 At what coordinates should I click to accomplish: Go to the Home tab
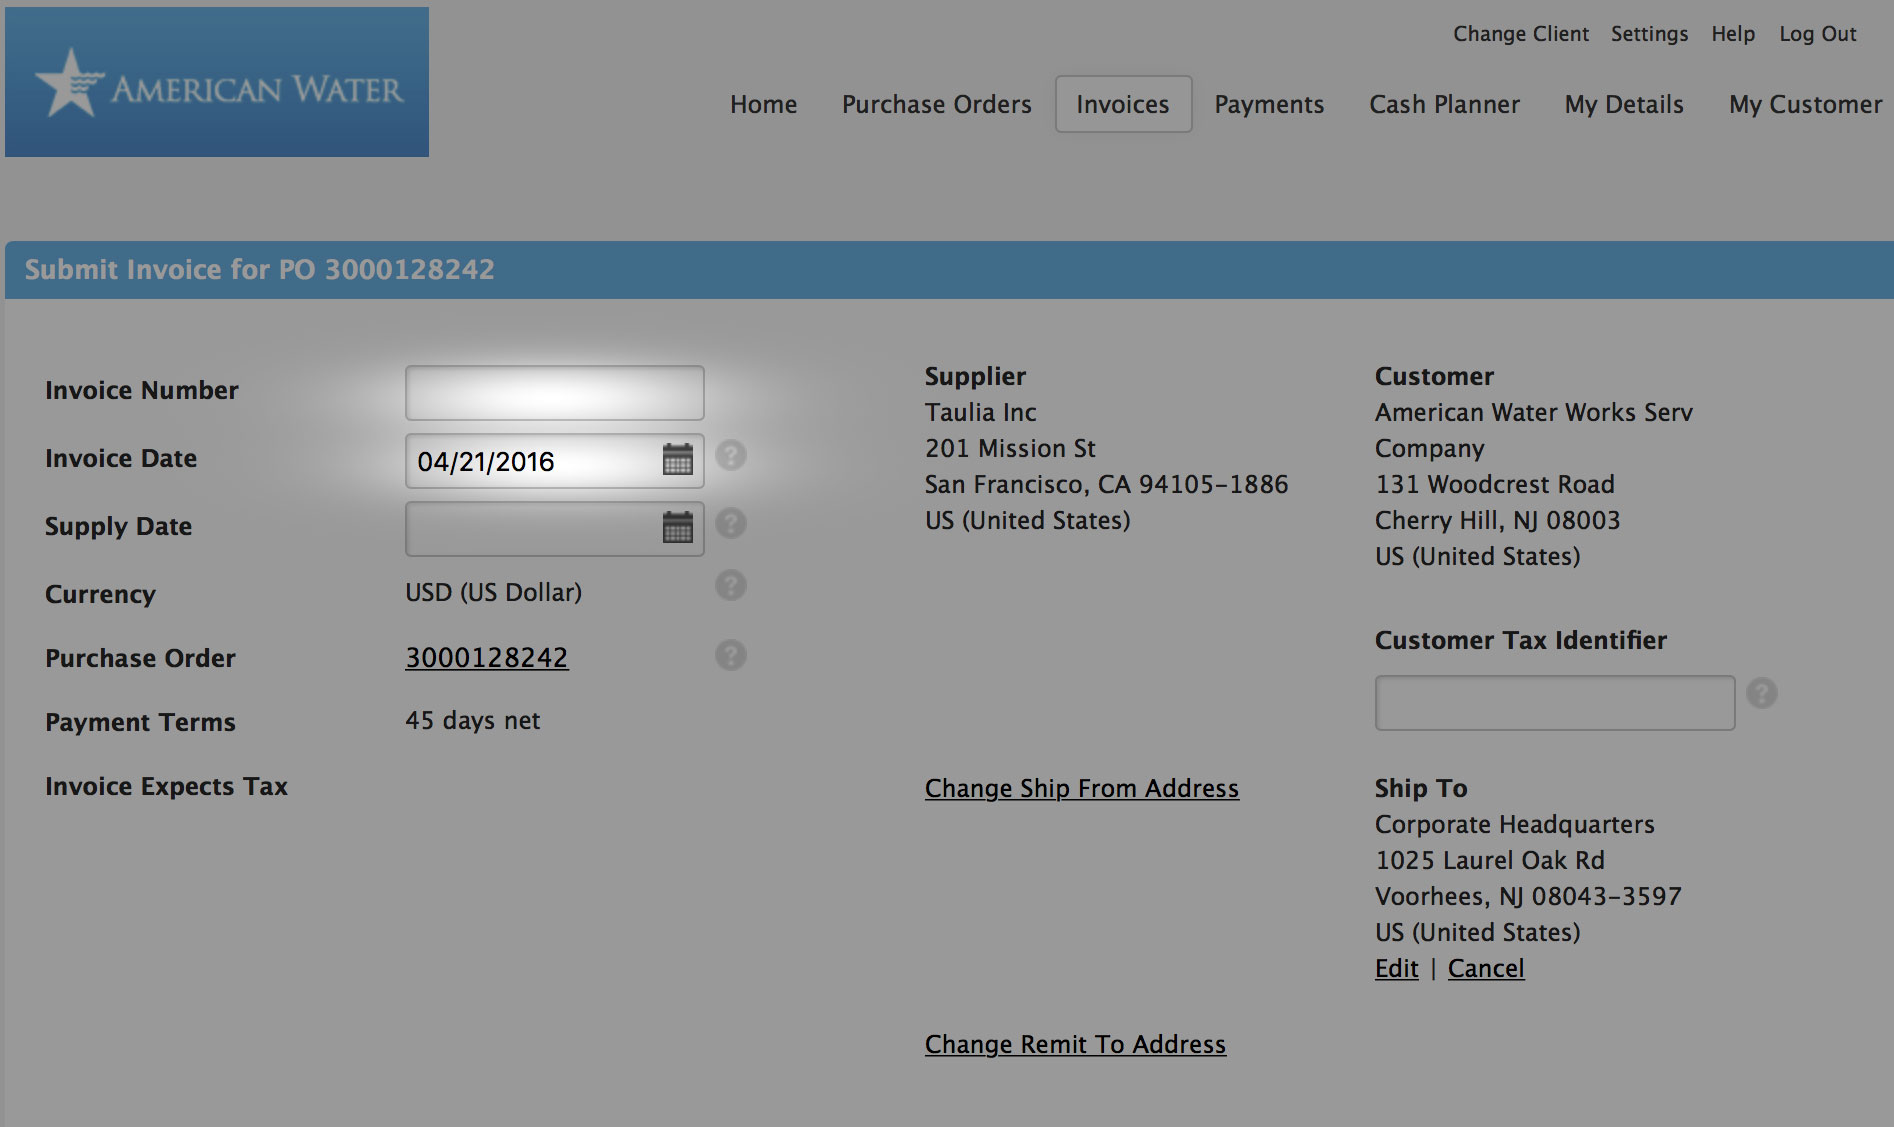click(764, 104)
